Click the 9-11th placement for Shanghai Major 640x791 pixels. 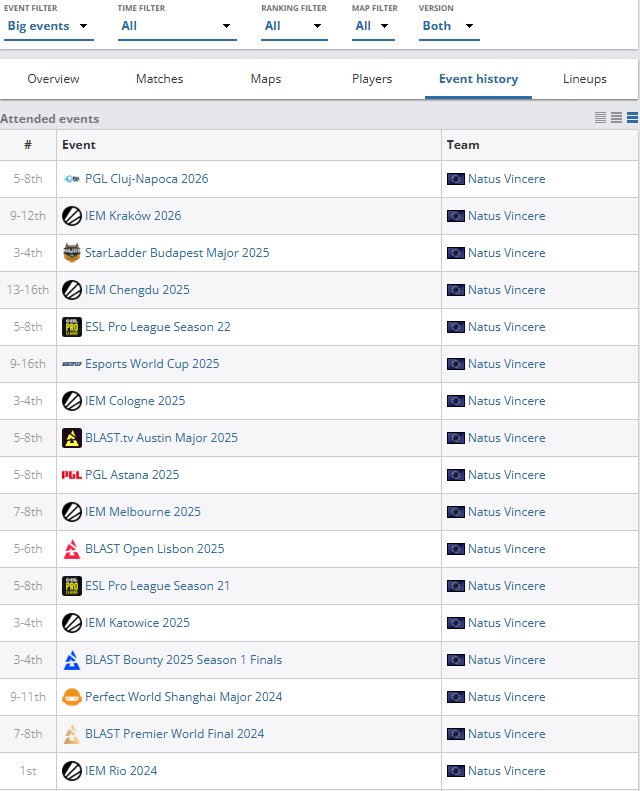(x=28, y=697)
